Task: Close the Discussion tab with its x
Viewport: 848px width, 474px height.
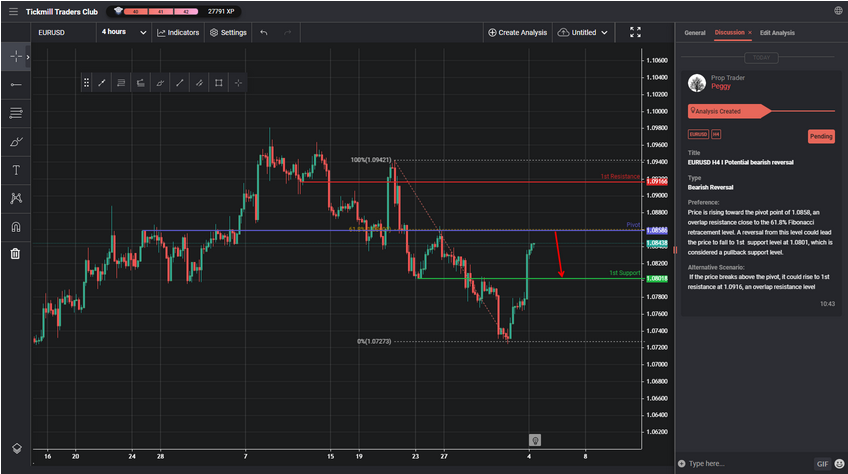Action: pyautogui.click(x=750, y=33)
